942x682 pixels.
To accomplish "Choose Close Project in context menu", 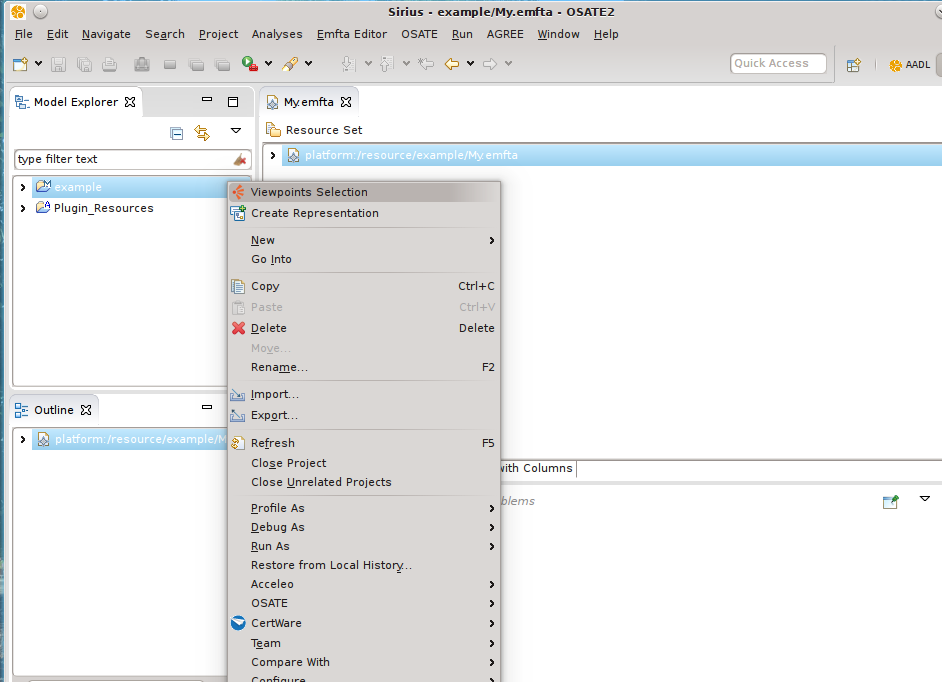I will (x=364, y=463).
